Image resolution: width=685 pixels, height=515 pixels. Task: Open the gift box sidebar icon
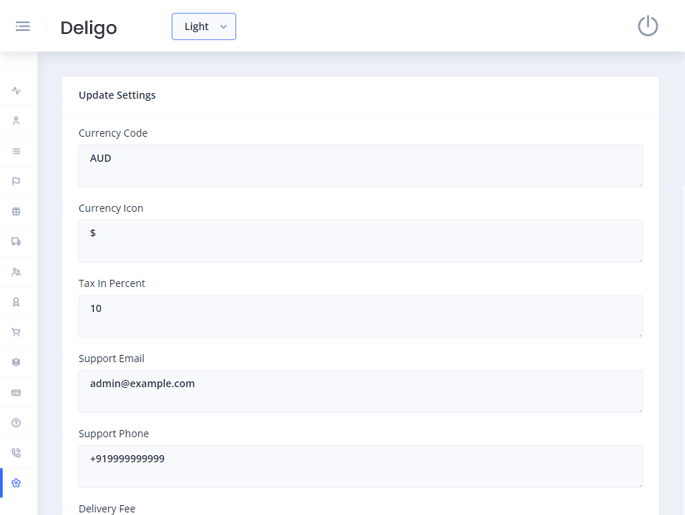[16, 211]
